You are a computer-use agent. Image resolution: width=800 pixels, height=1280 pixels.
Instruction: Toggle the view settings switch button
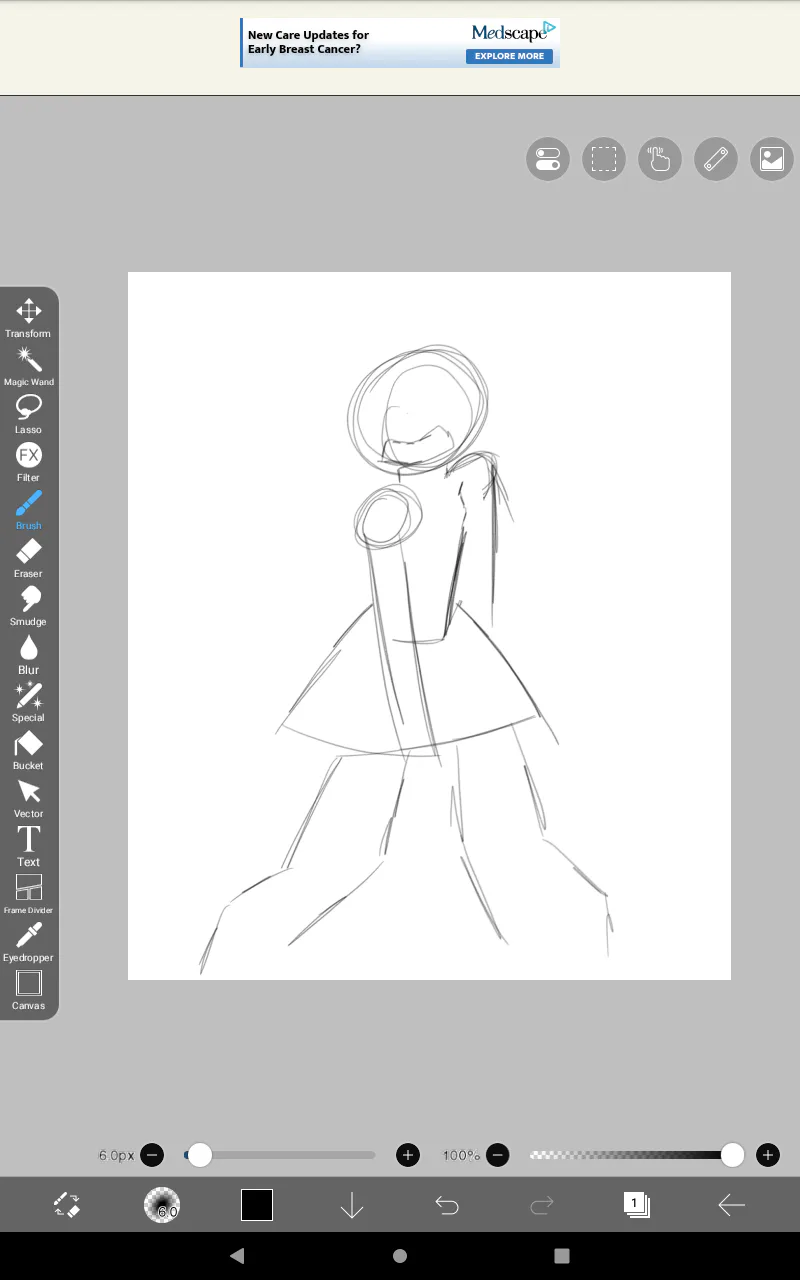[x=548, y=159]
